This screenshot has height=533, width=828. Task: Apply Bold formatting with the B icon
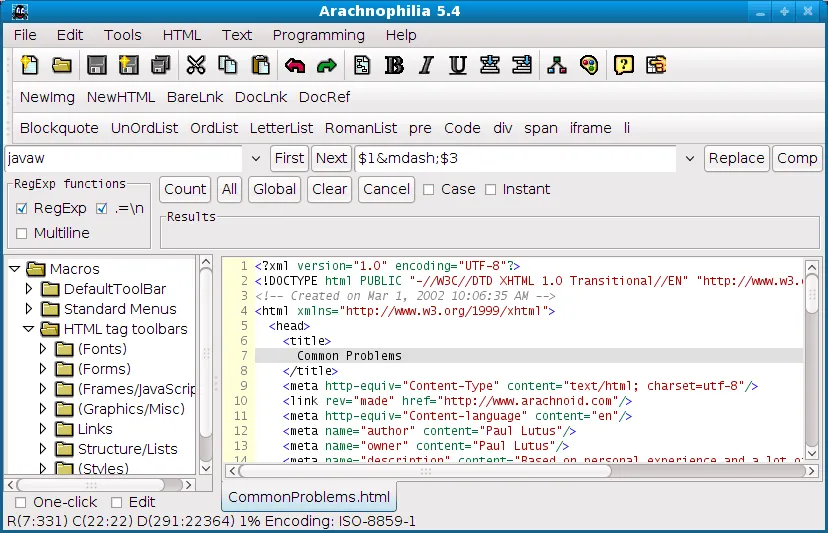tap(394, 66)
